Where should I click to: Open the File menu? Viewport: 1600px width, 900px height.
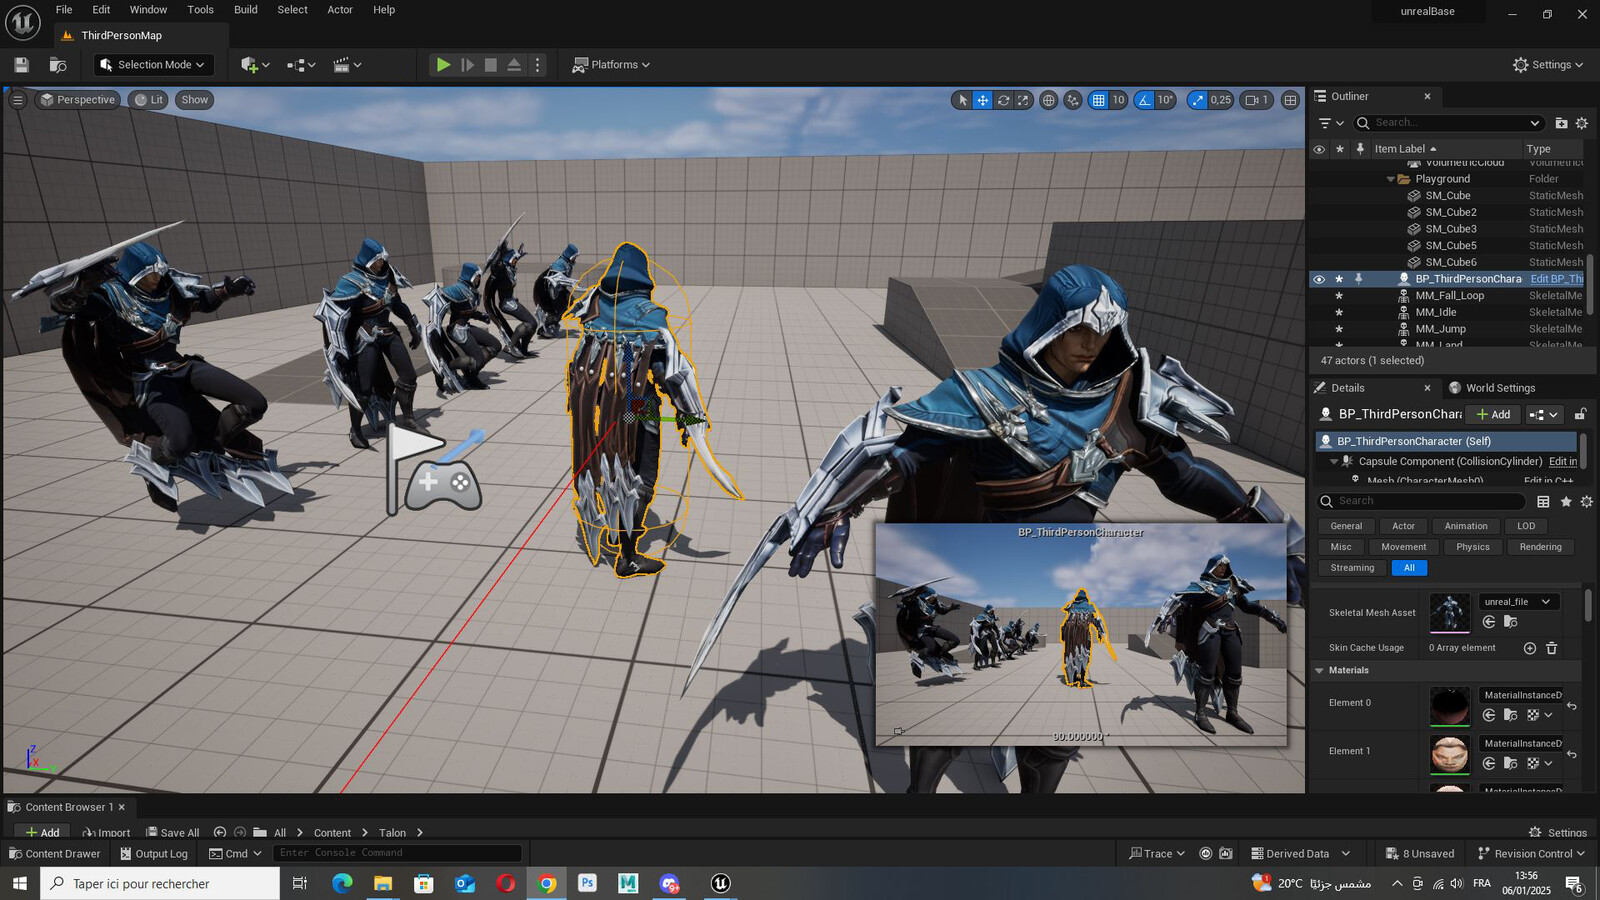tap(64, 10)
